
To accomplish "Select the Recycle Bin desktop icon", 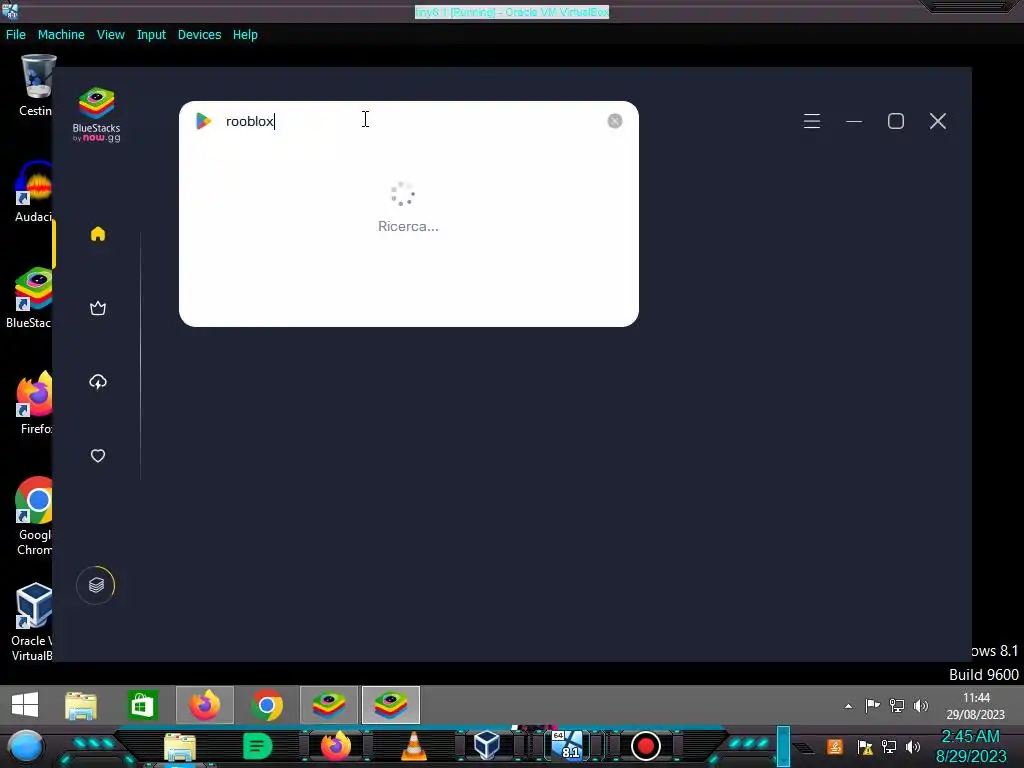I will pos(37,86).
